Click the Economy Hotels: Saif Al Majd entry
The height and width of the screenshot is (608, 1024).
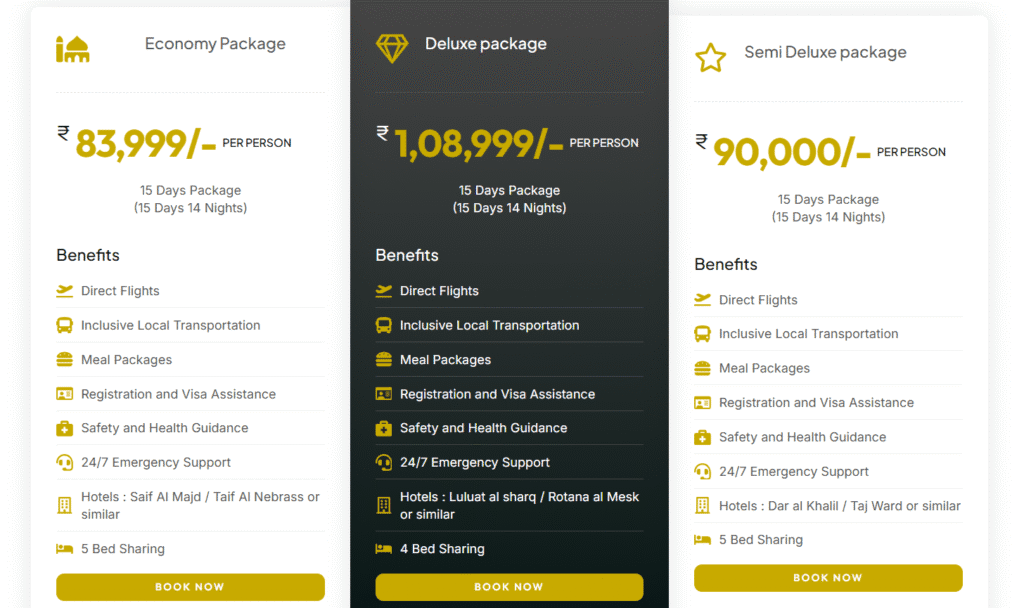(x=200, y=505)
